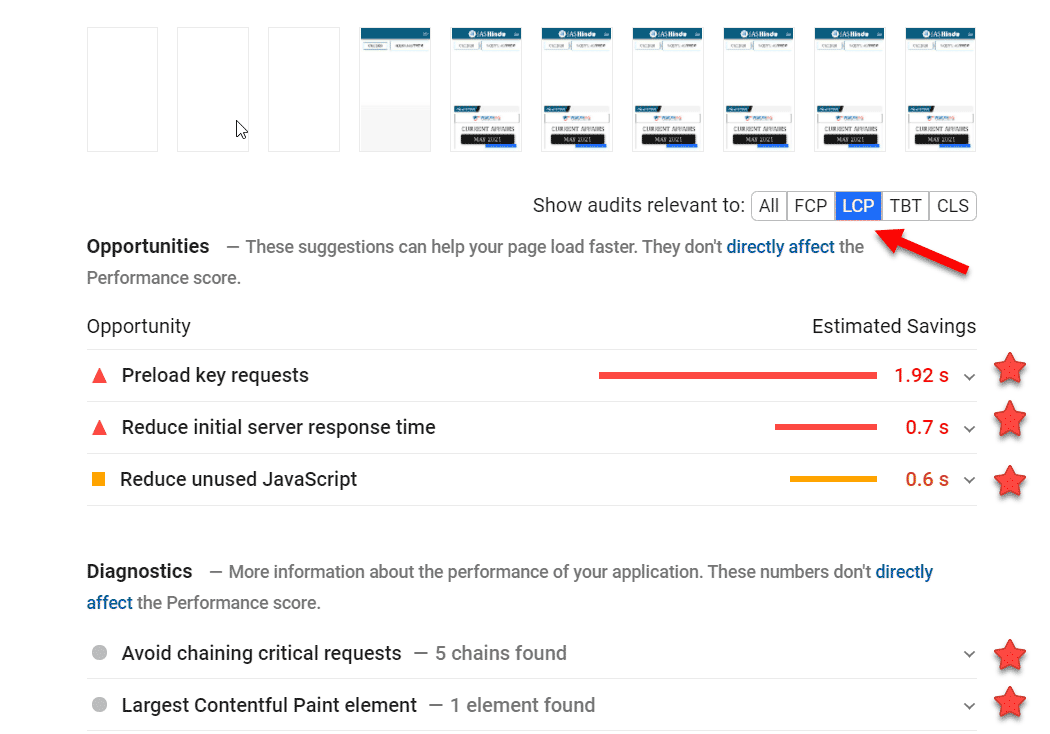Expand the Preload key requests audit

click(969, 377)
